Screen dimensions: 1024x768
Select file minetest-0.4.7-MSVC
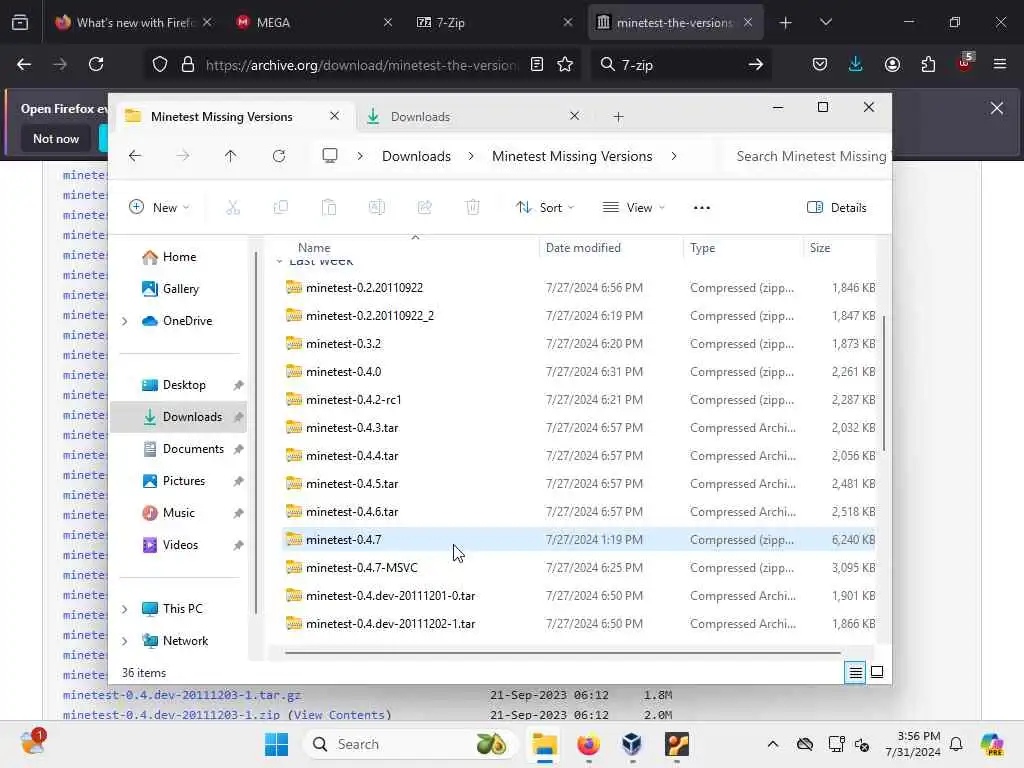[579, 568]
